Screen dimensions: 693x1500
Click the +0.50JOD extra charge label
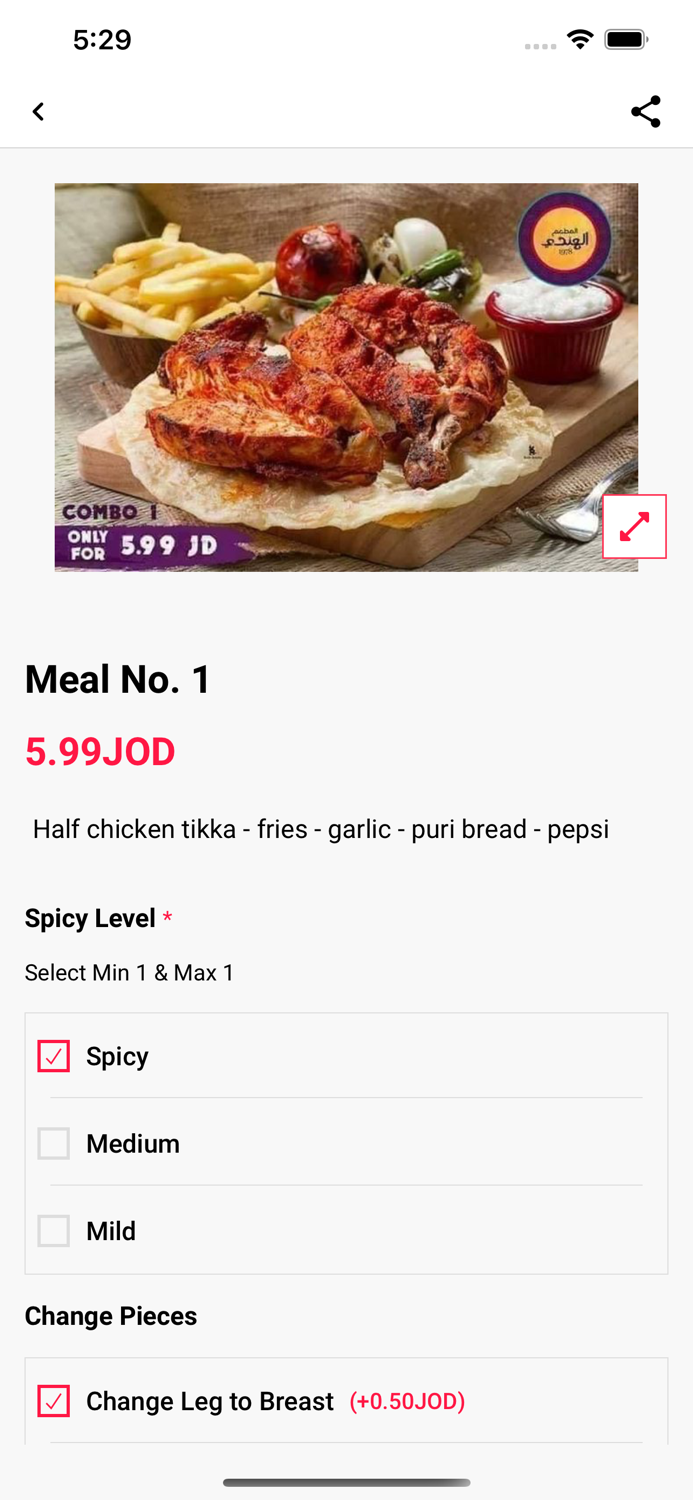[407, 1402]
